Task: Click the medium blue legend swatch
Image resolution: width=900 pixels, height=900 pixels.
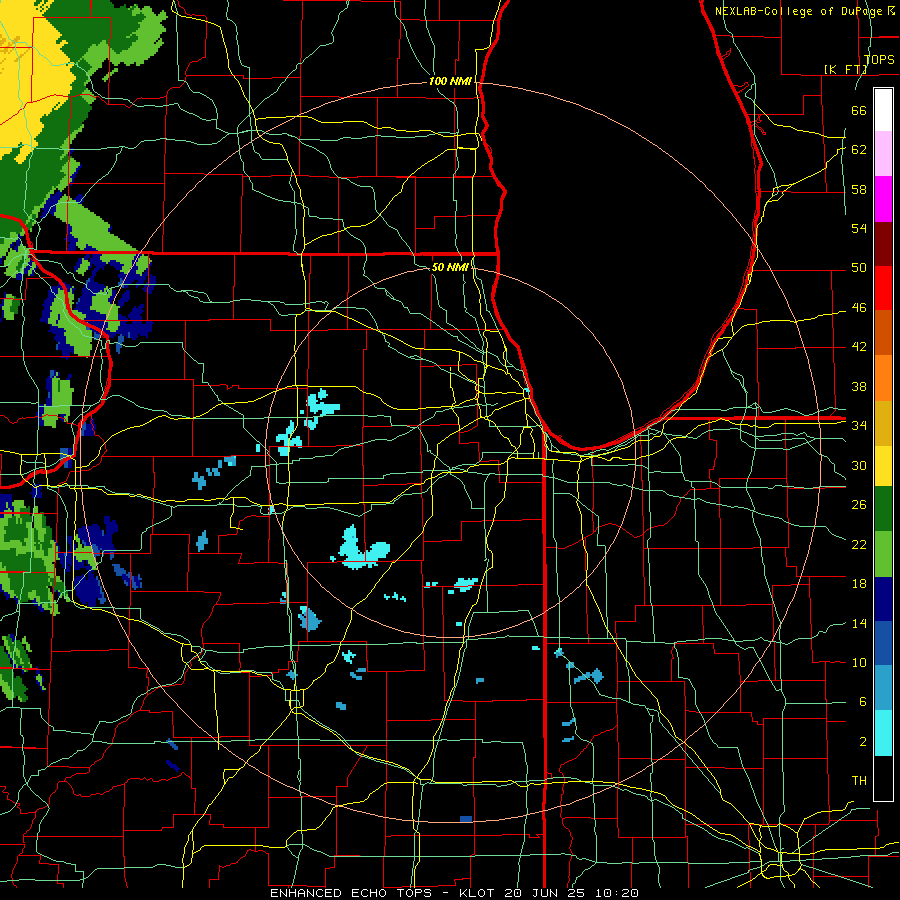Action: click(x=883, y=643)
